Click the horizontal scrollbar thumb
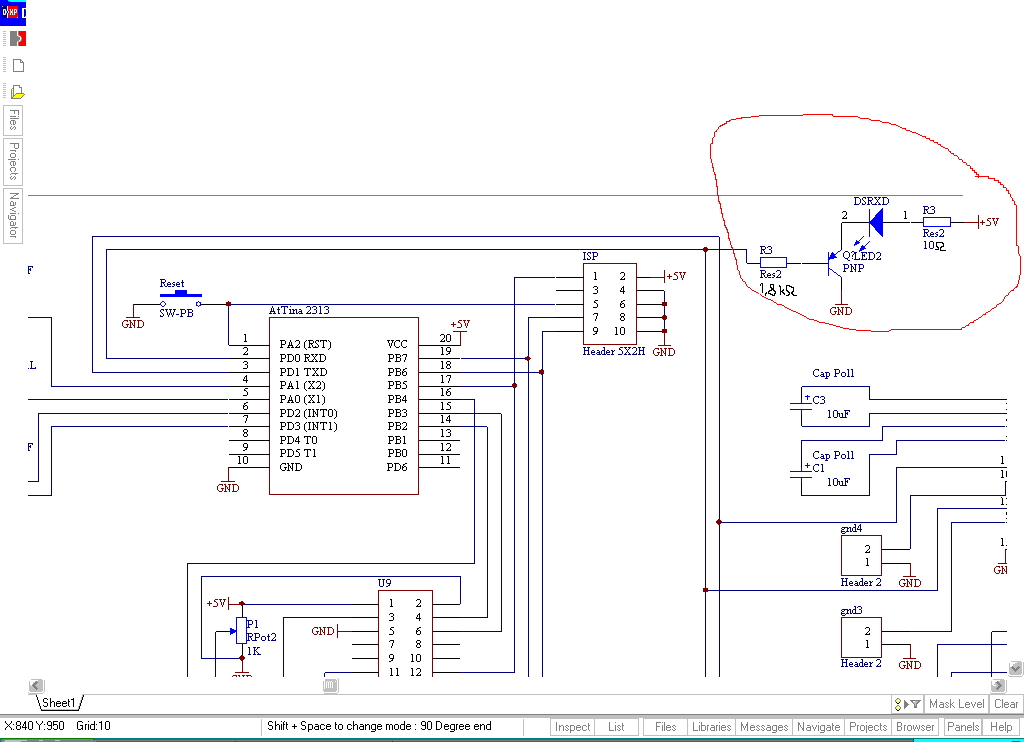 [330, 685]
